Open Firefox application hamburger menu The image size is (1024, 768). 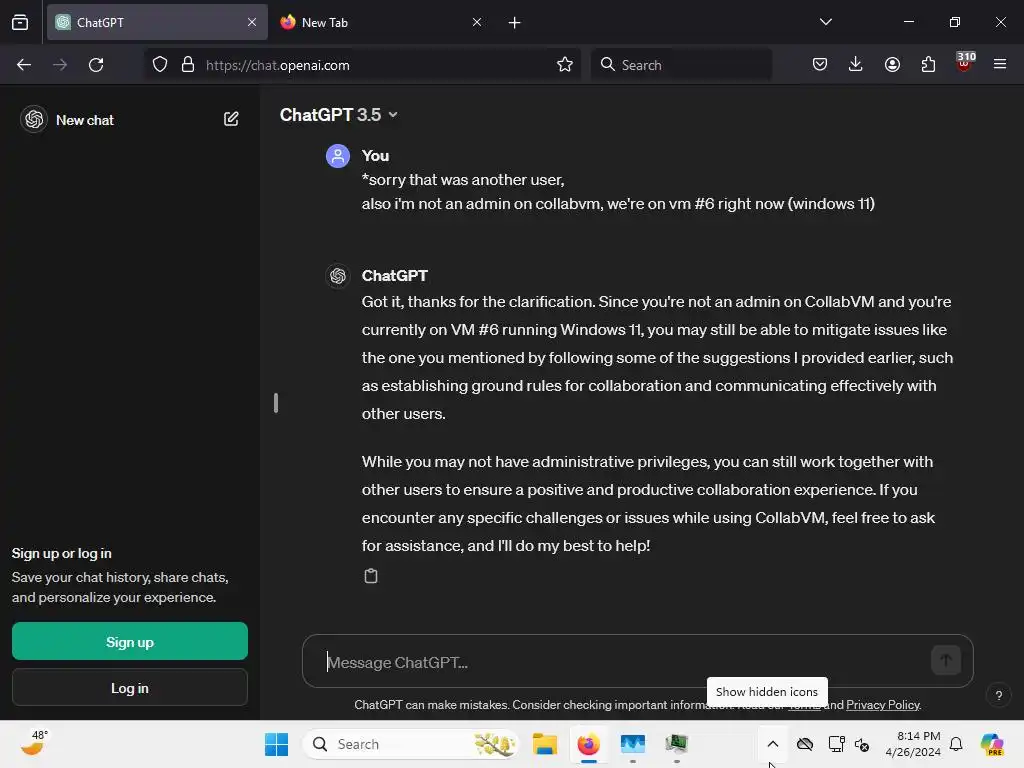(1000, 64)
